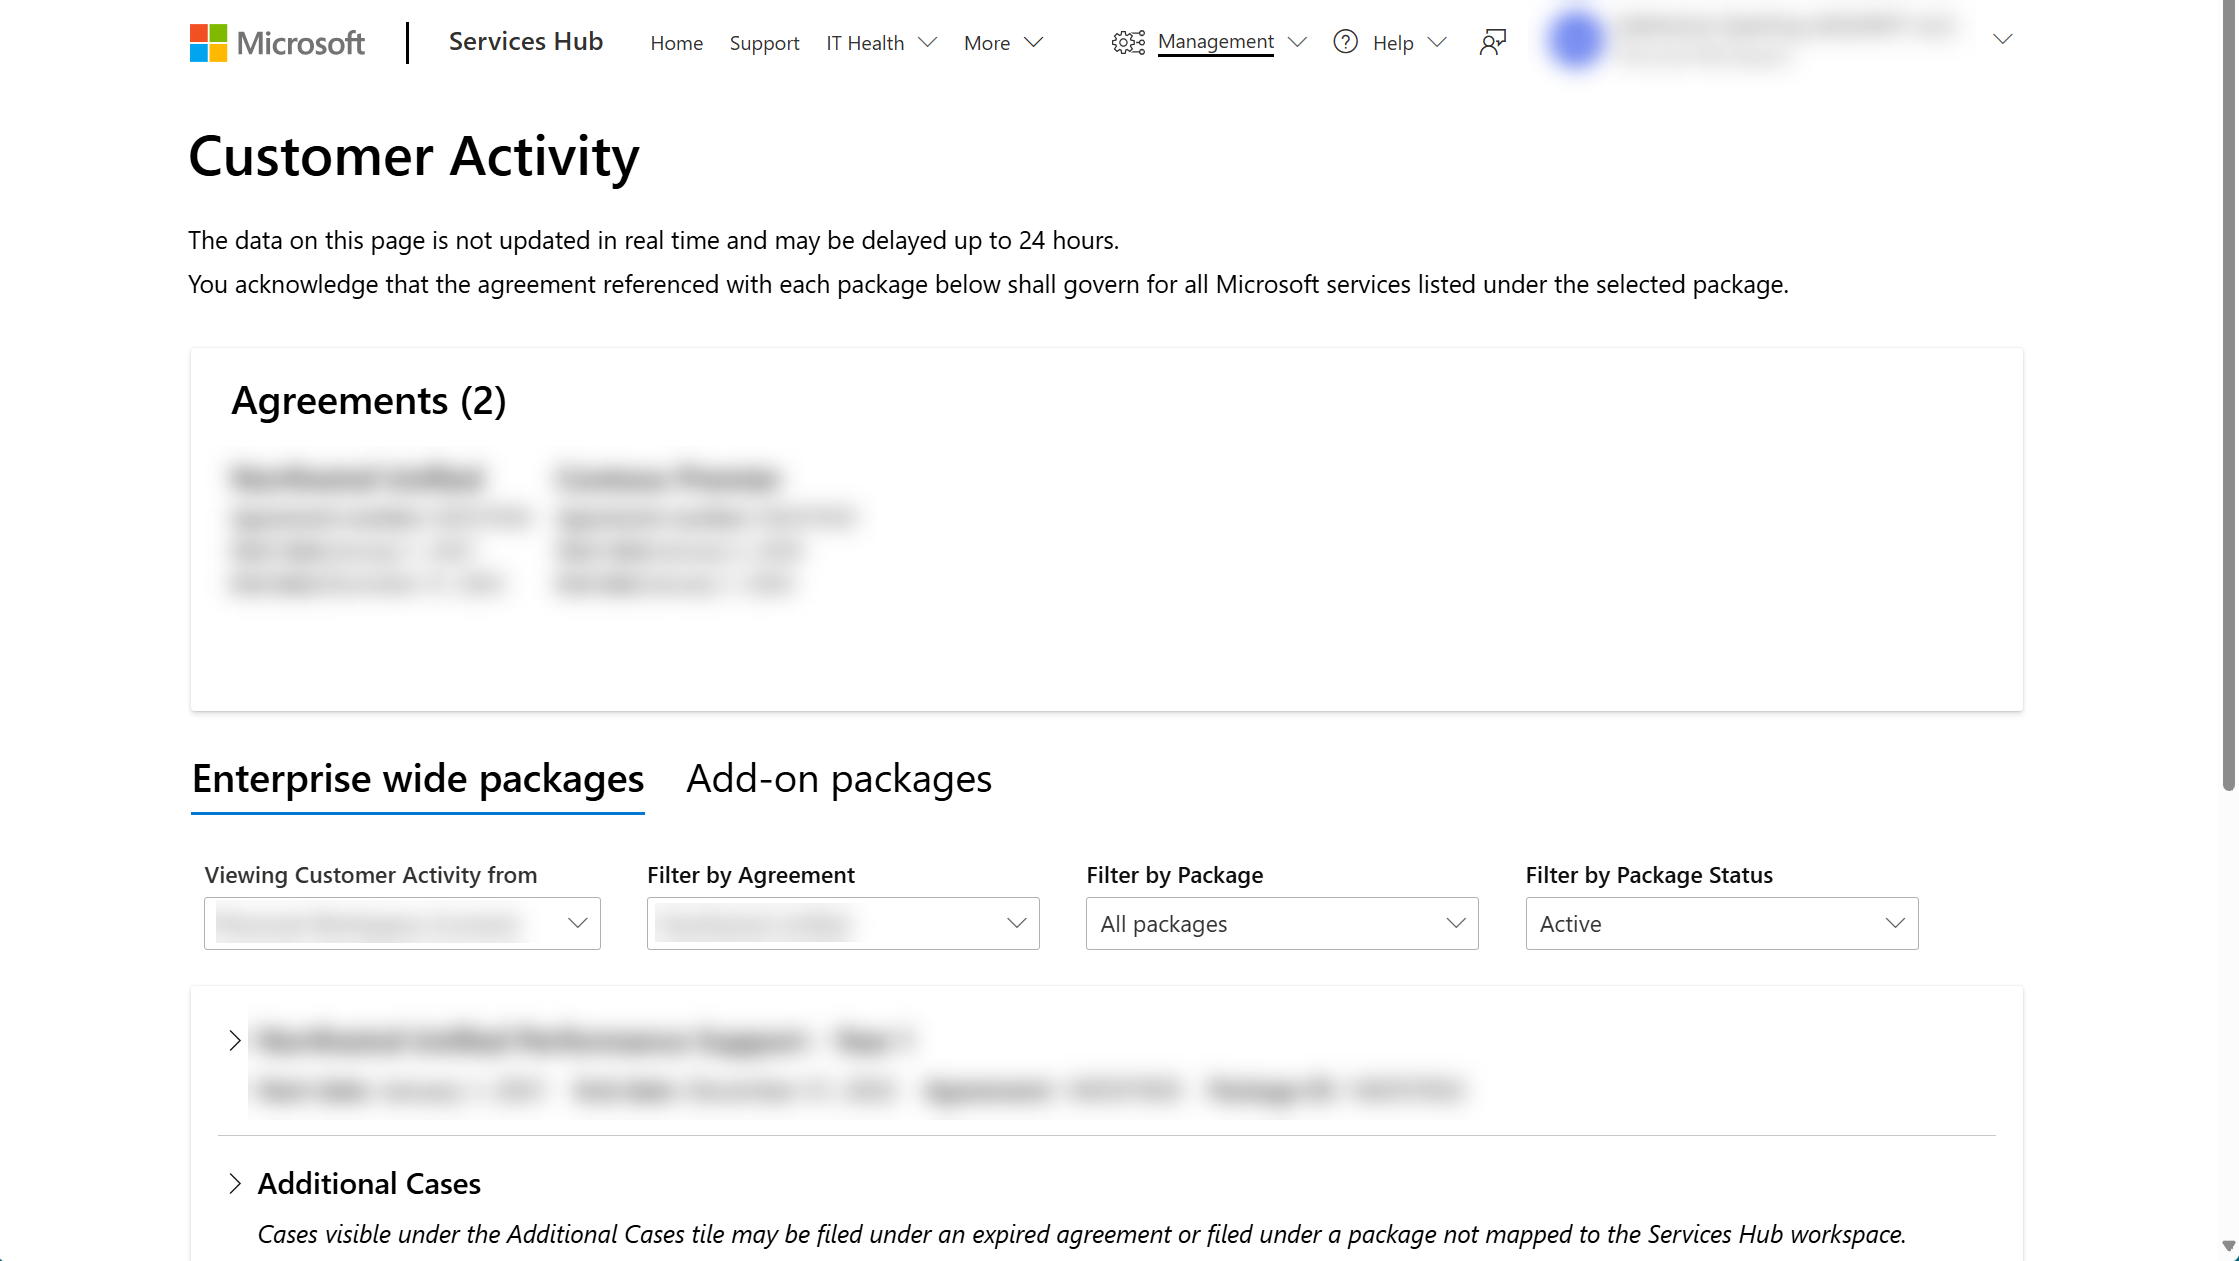Click the Home navigation link

677,42
